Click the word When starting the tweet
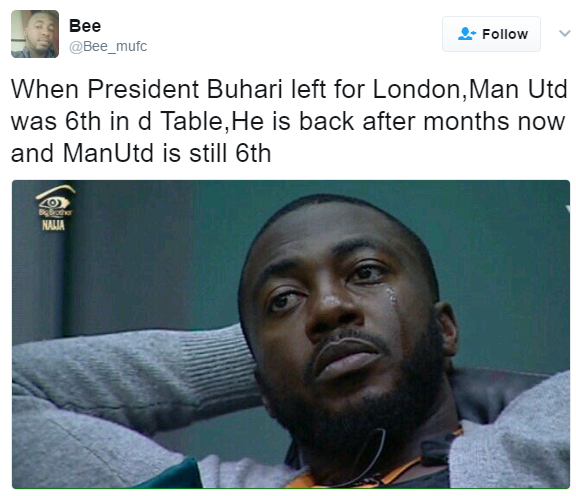 [x=45, y=89]
